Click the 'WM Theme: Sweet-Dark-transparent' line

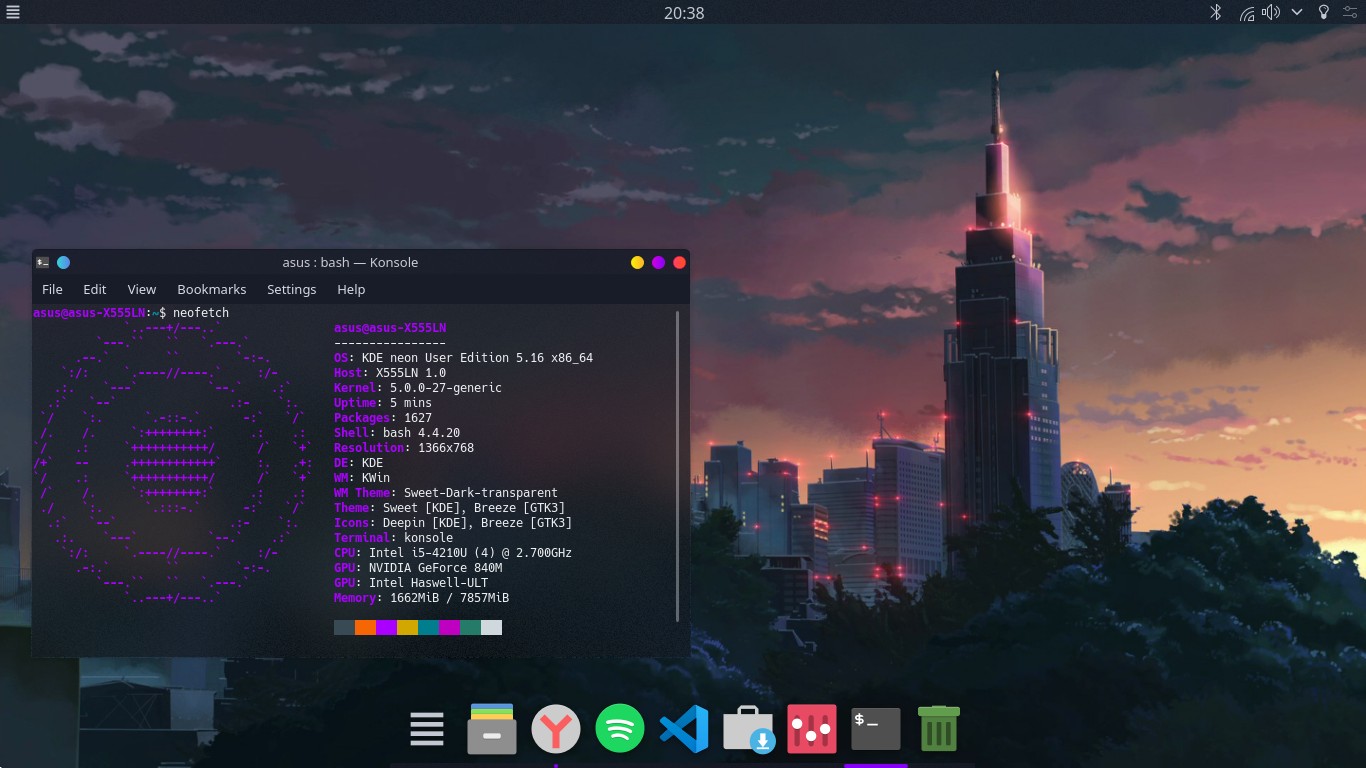446,493
